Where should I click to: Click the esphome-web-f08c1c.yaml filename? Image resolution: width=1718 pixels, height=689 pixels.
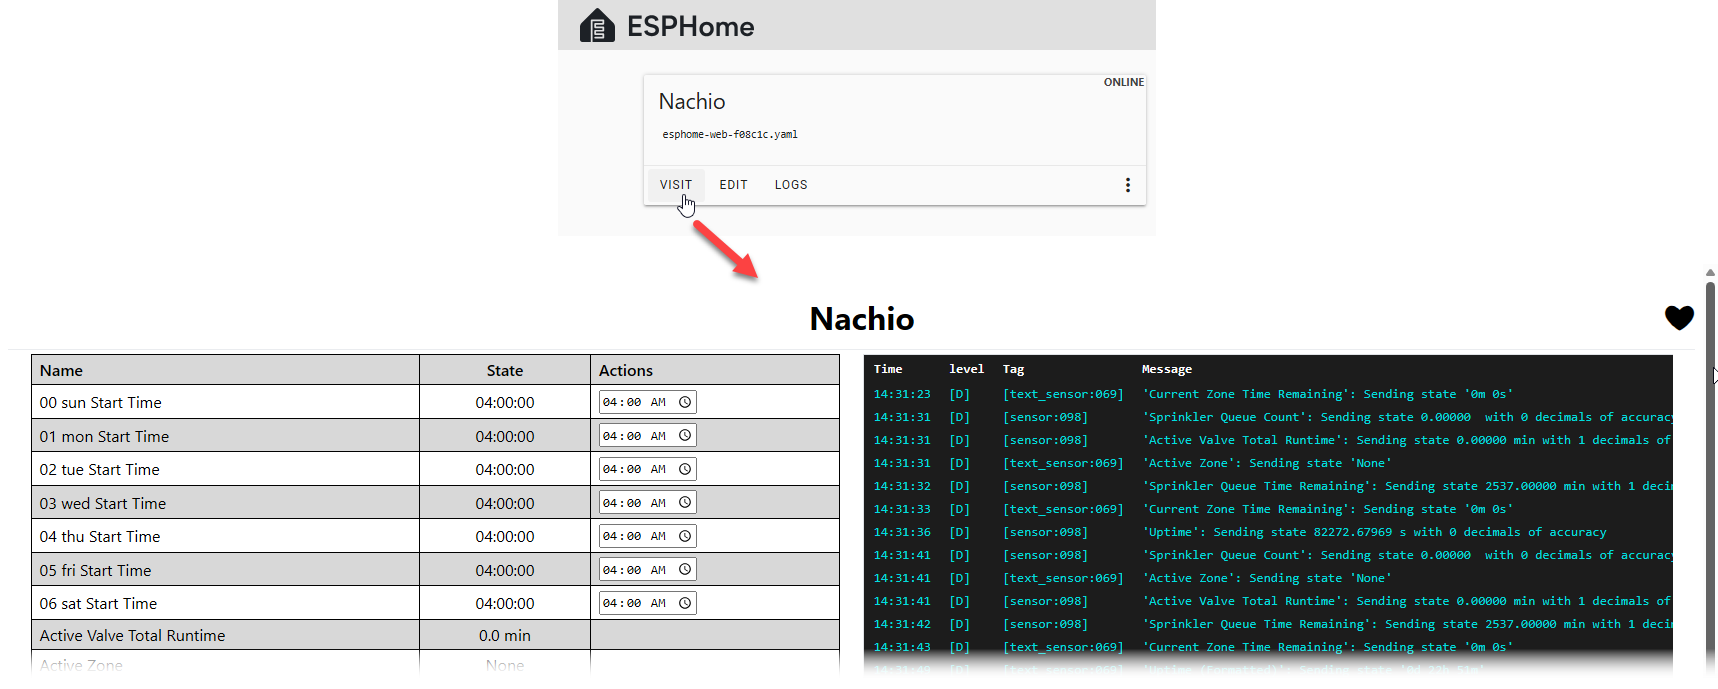click(730, 134)
